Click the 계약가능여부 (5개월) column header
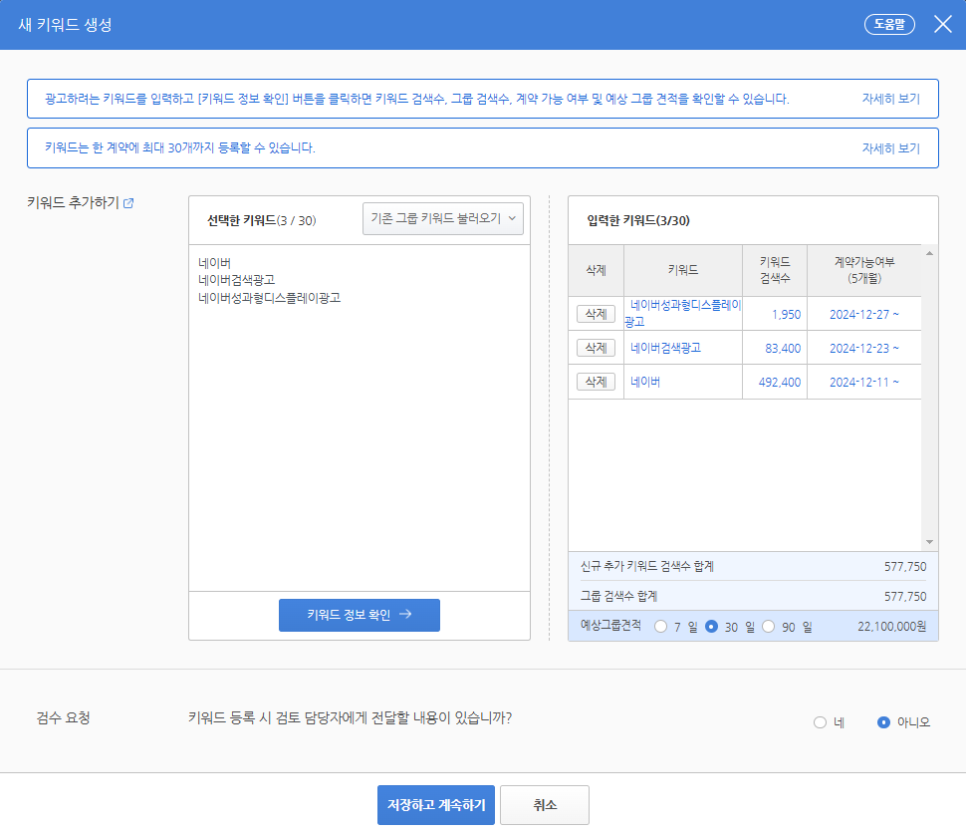Viewport: 966px width, 835px height. (x=864, y=270)
